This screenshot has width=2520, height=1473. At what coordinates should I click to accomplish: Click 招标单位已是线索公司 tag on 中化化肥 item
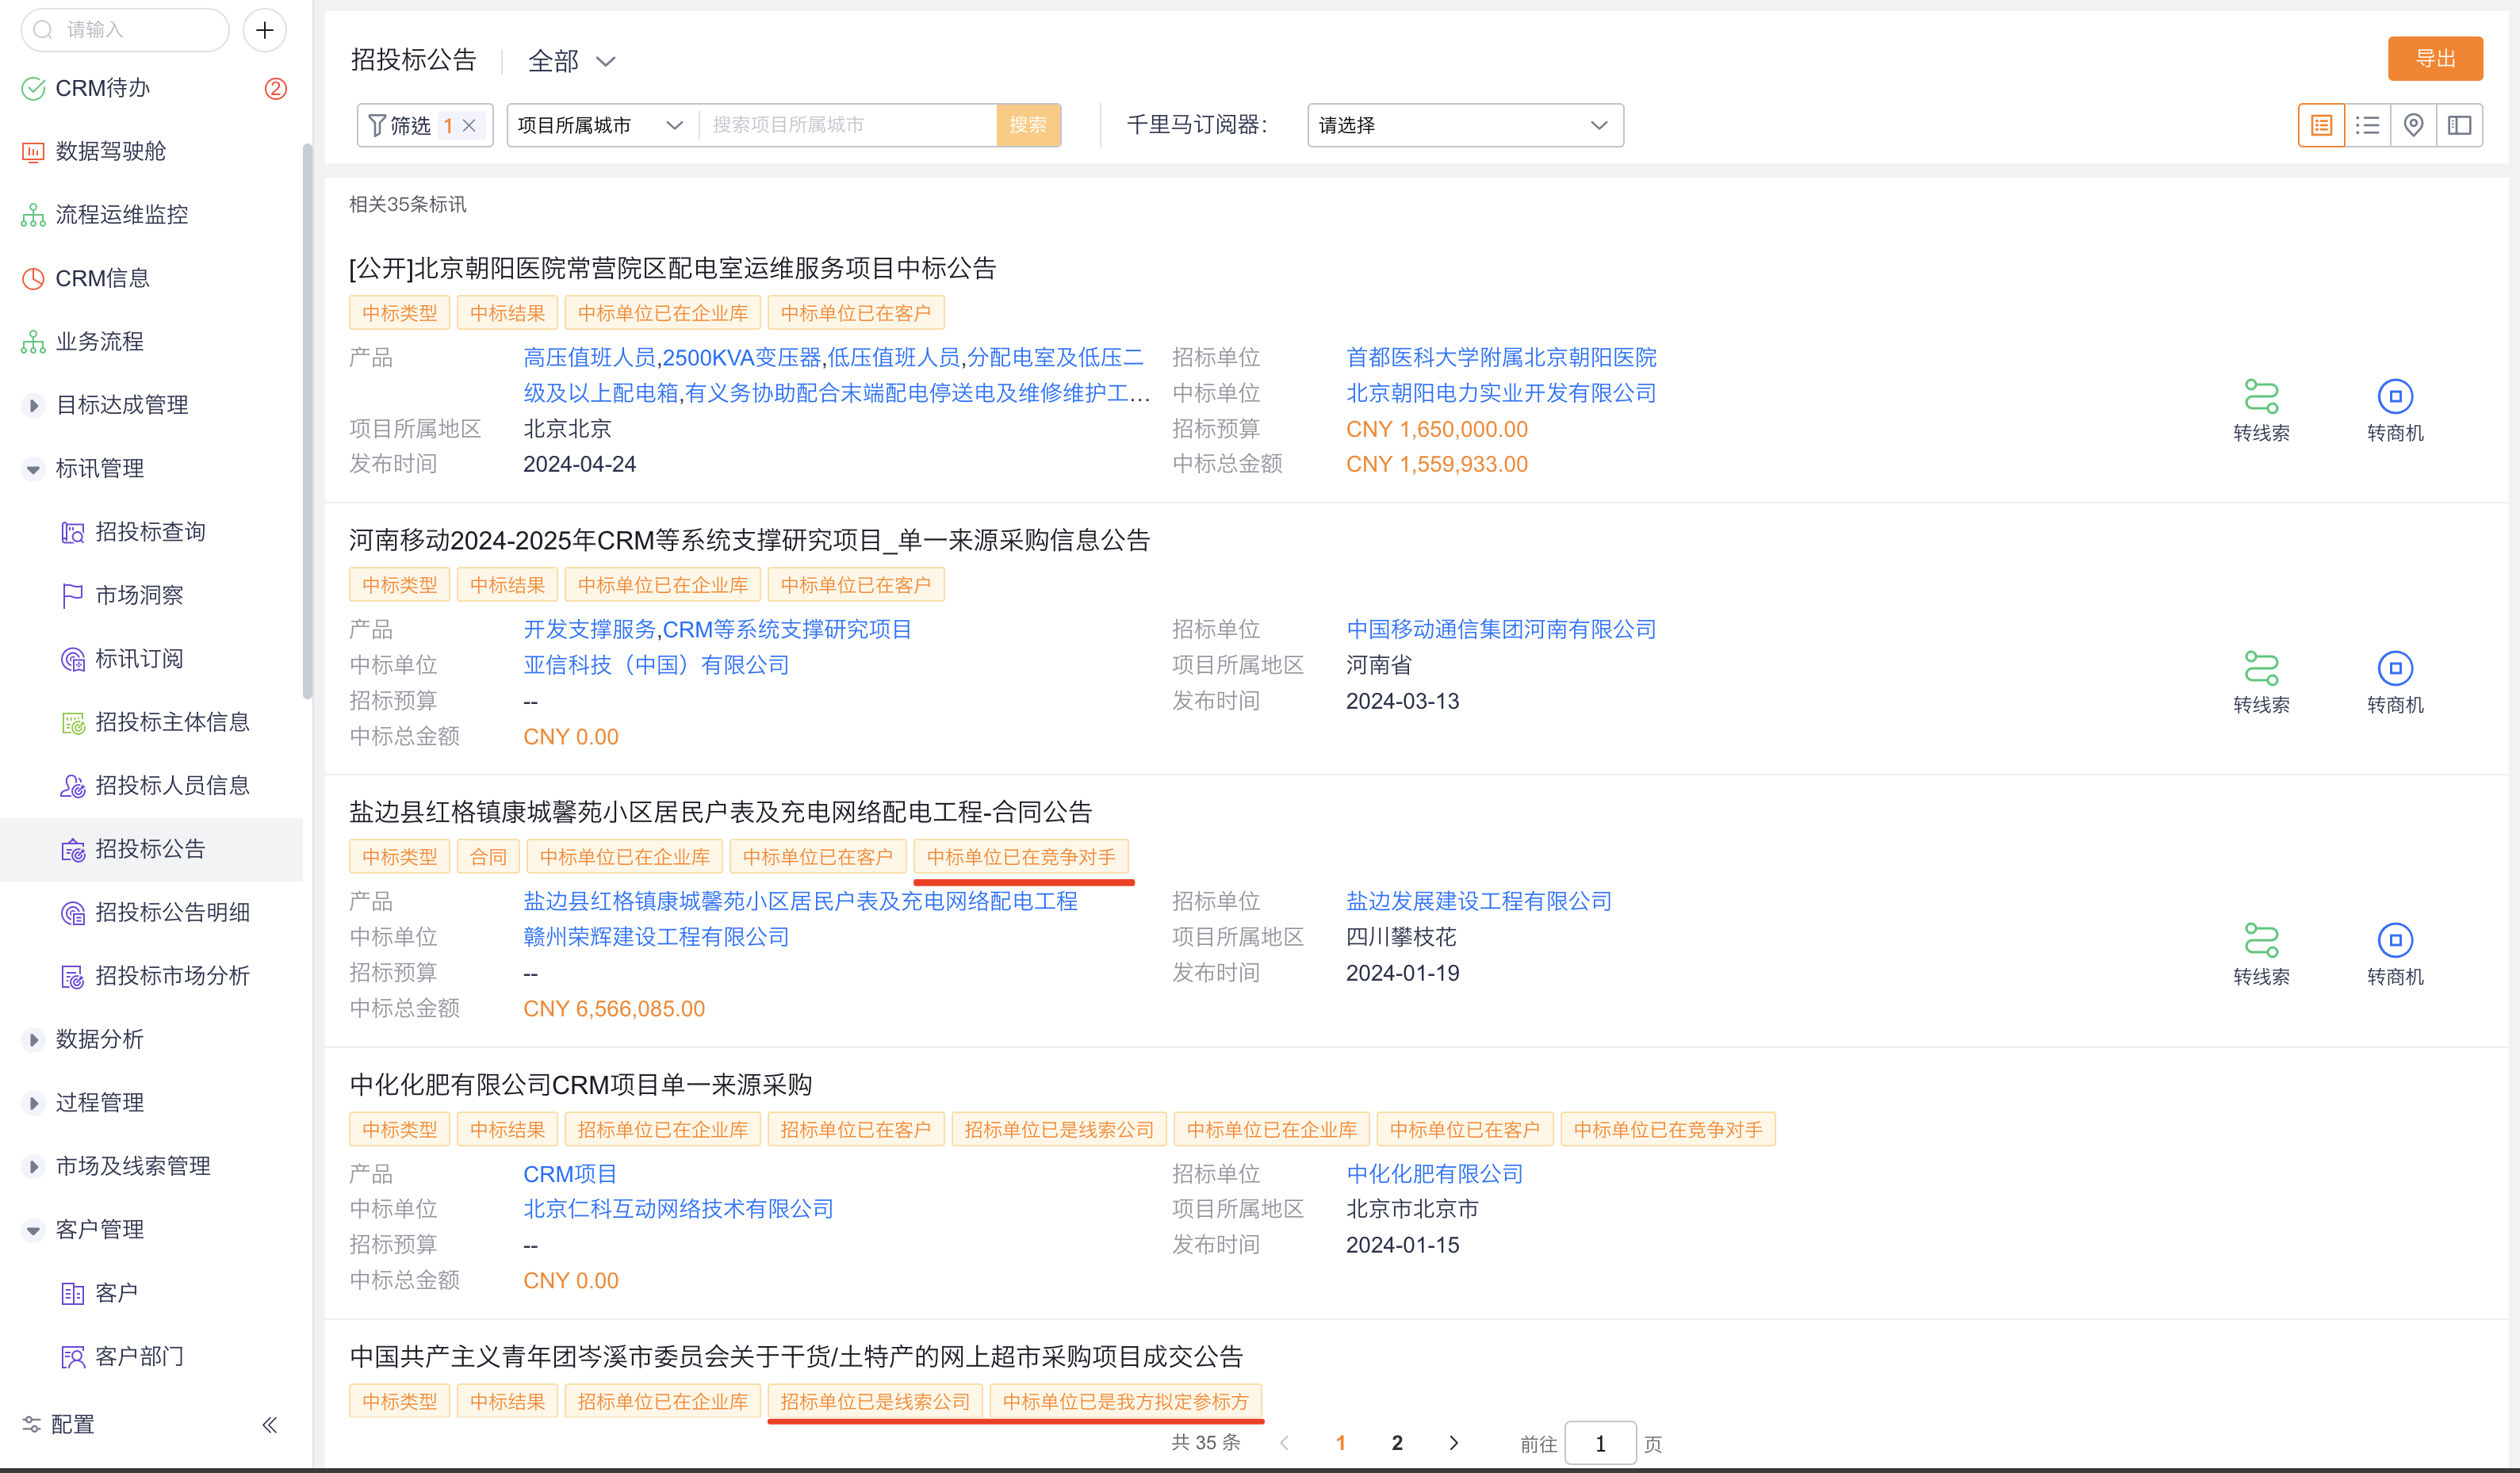pyautogui.click(x=1058, y=1129)
